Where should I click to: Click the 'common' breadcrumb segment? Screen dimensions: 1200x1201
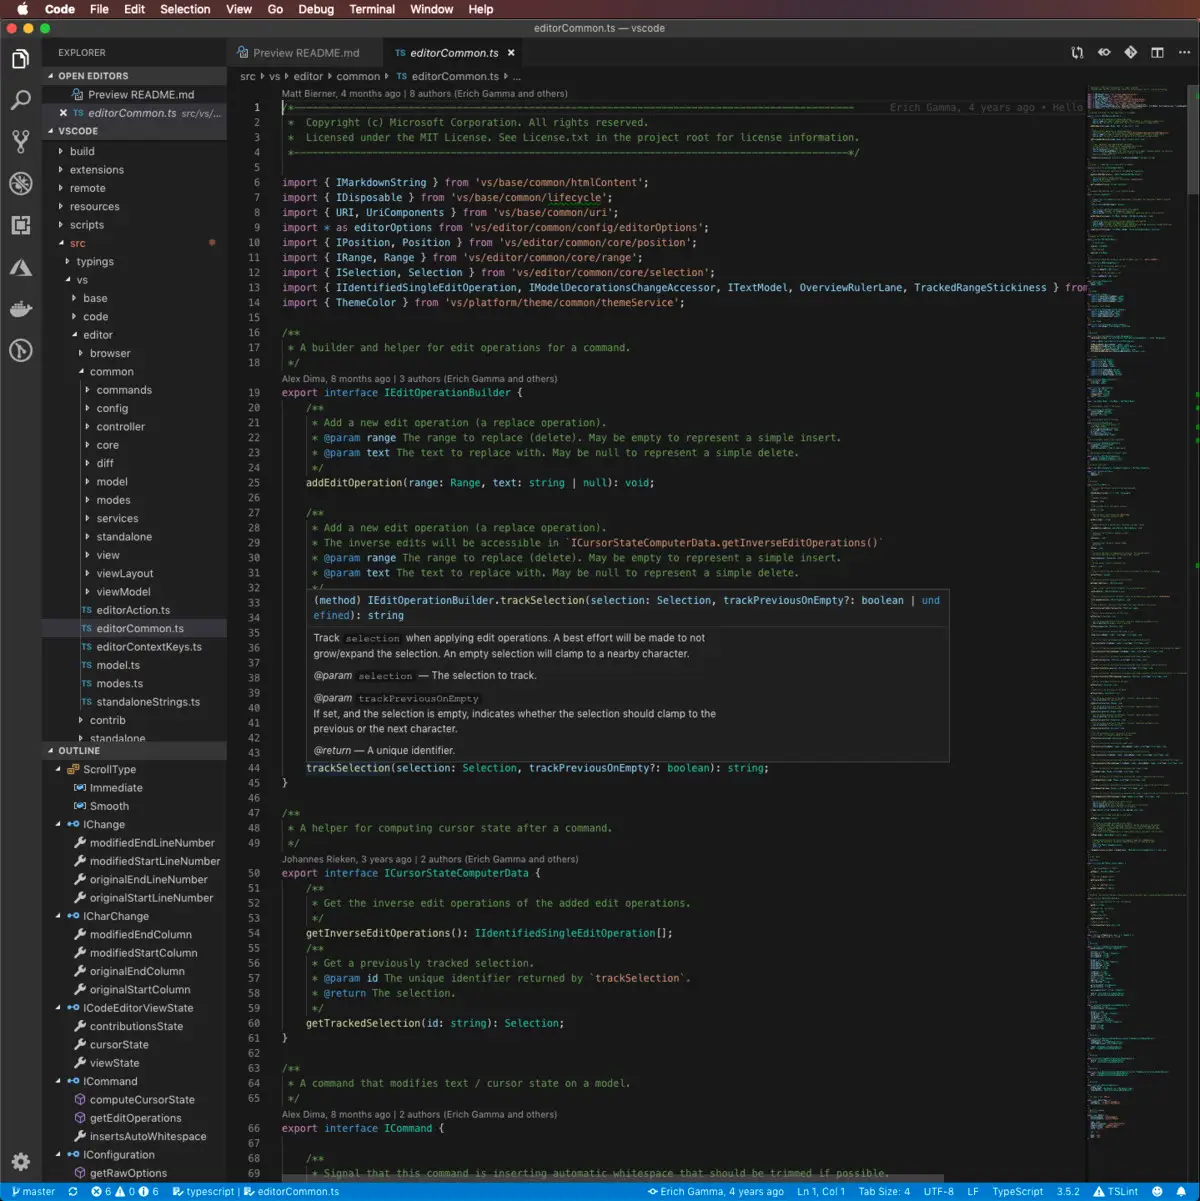coord(358,76)
